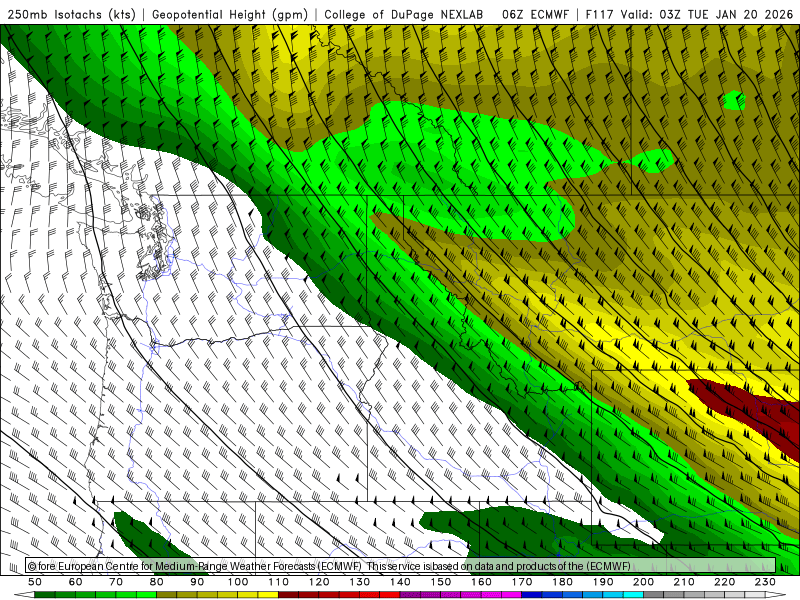Click the 170 label on the color scale
Viewport: 800px width, 600px height.
[521, 582]
